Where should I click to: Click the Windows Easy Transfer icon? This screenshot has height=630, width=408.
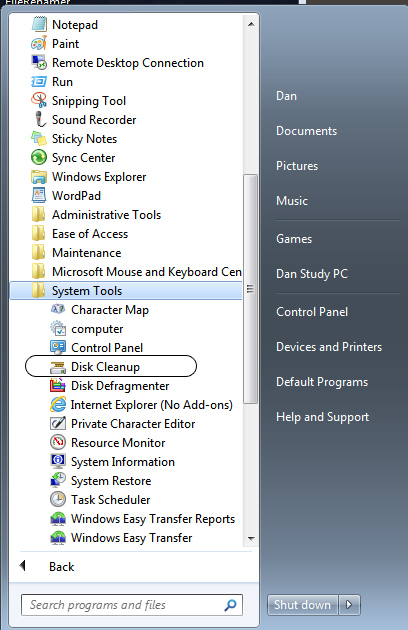tap(58, 538)
